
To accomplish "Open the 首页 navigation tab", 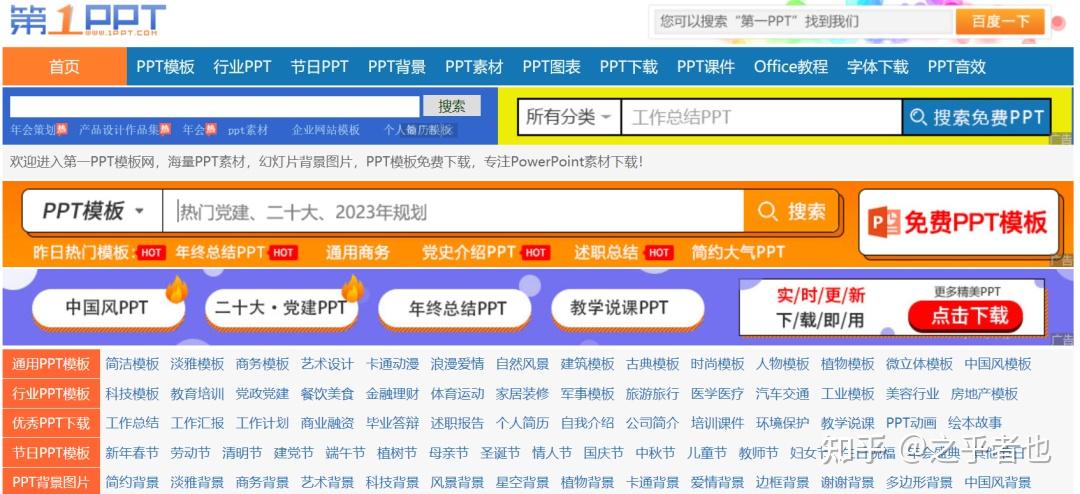I will [65, 66].
